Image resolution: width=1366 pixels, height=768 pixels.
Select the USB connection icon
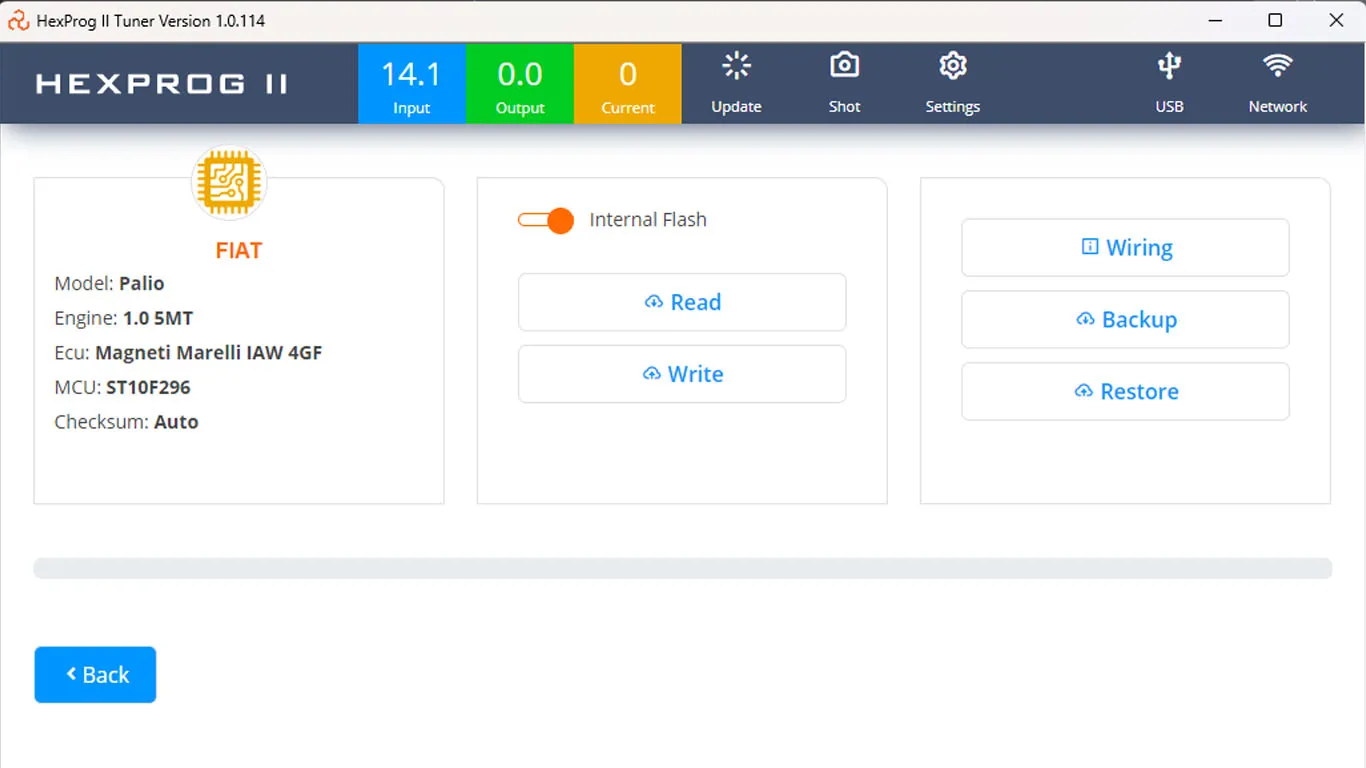[x=1169, y=67]
